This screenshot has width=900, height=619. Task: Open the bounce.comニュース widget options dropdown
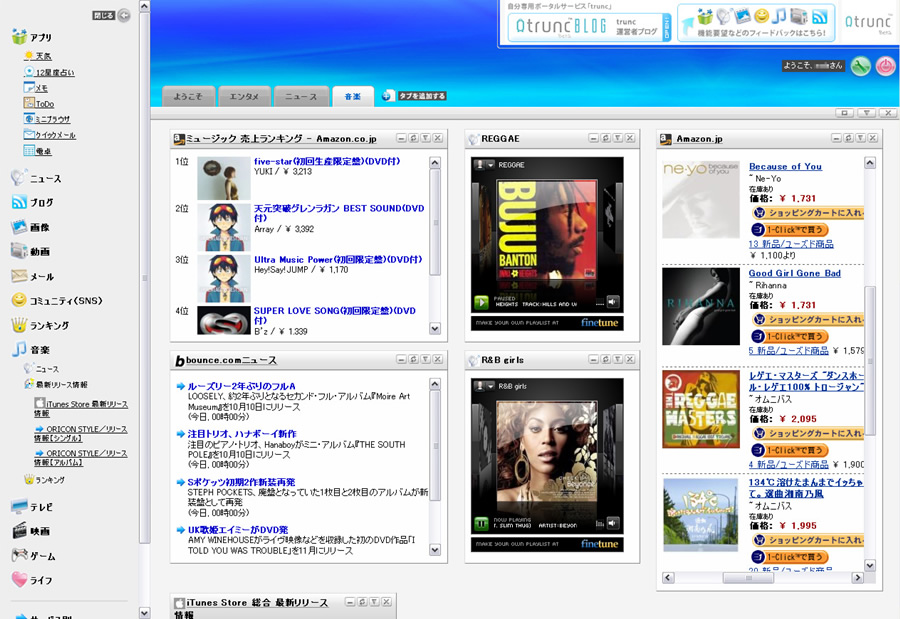point(425,359)
